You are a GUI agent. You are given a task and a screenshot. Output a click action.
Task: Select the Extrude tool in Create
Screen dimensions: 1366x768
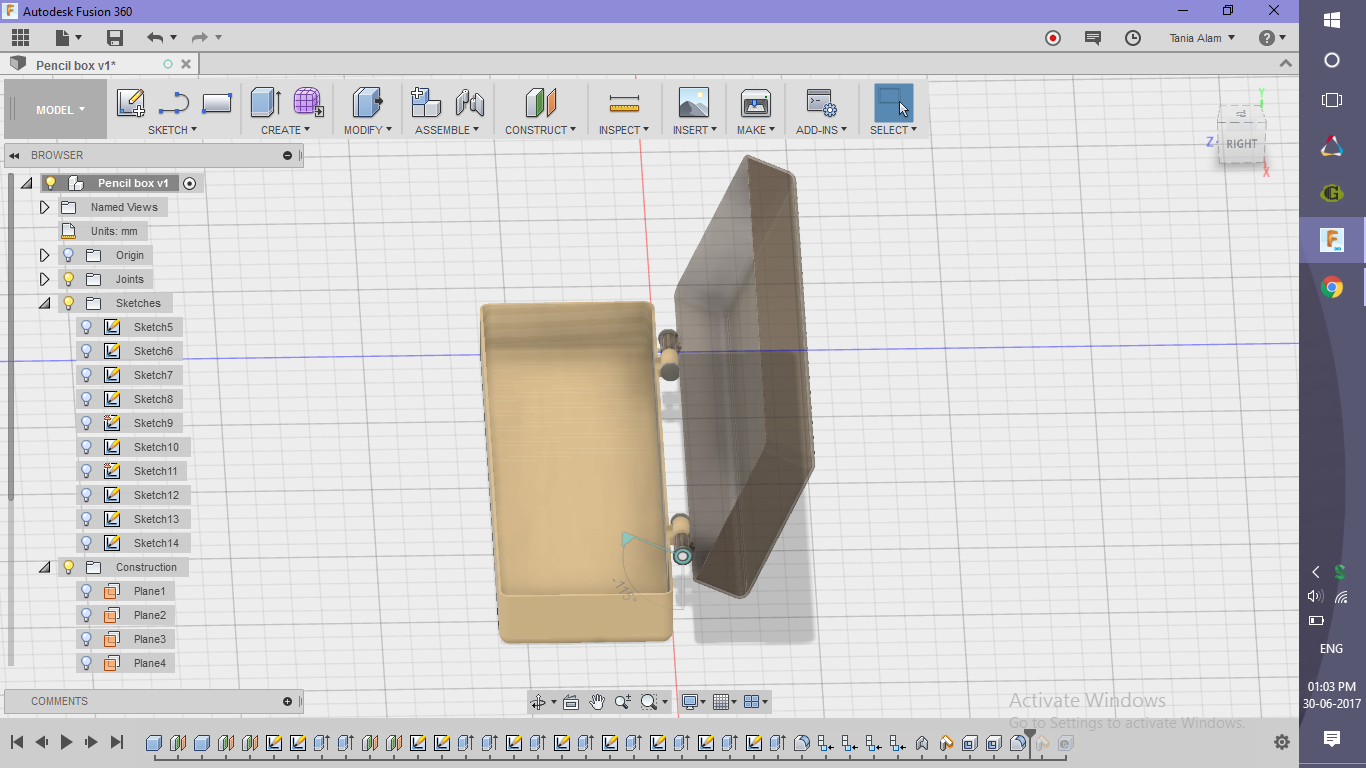pyautogui.click(x=265, y=103)
